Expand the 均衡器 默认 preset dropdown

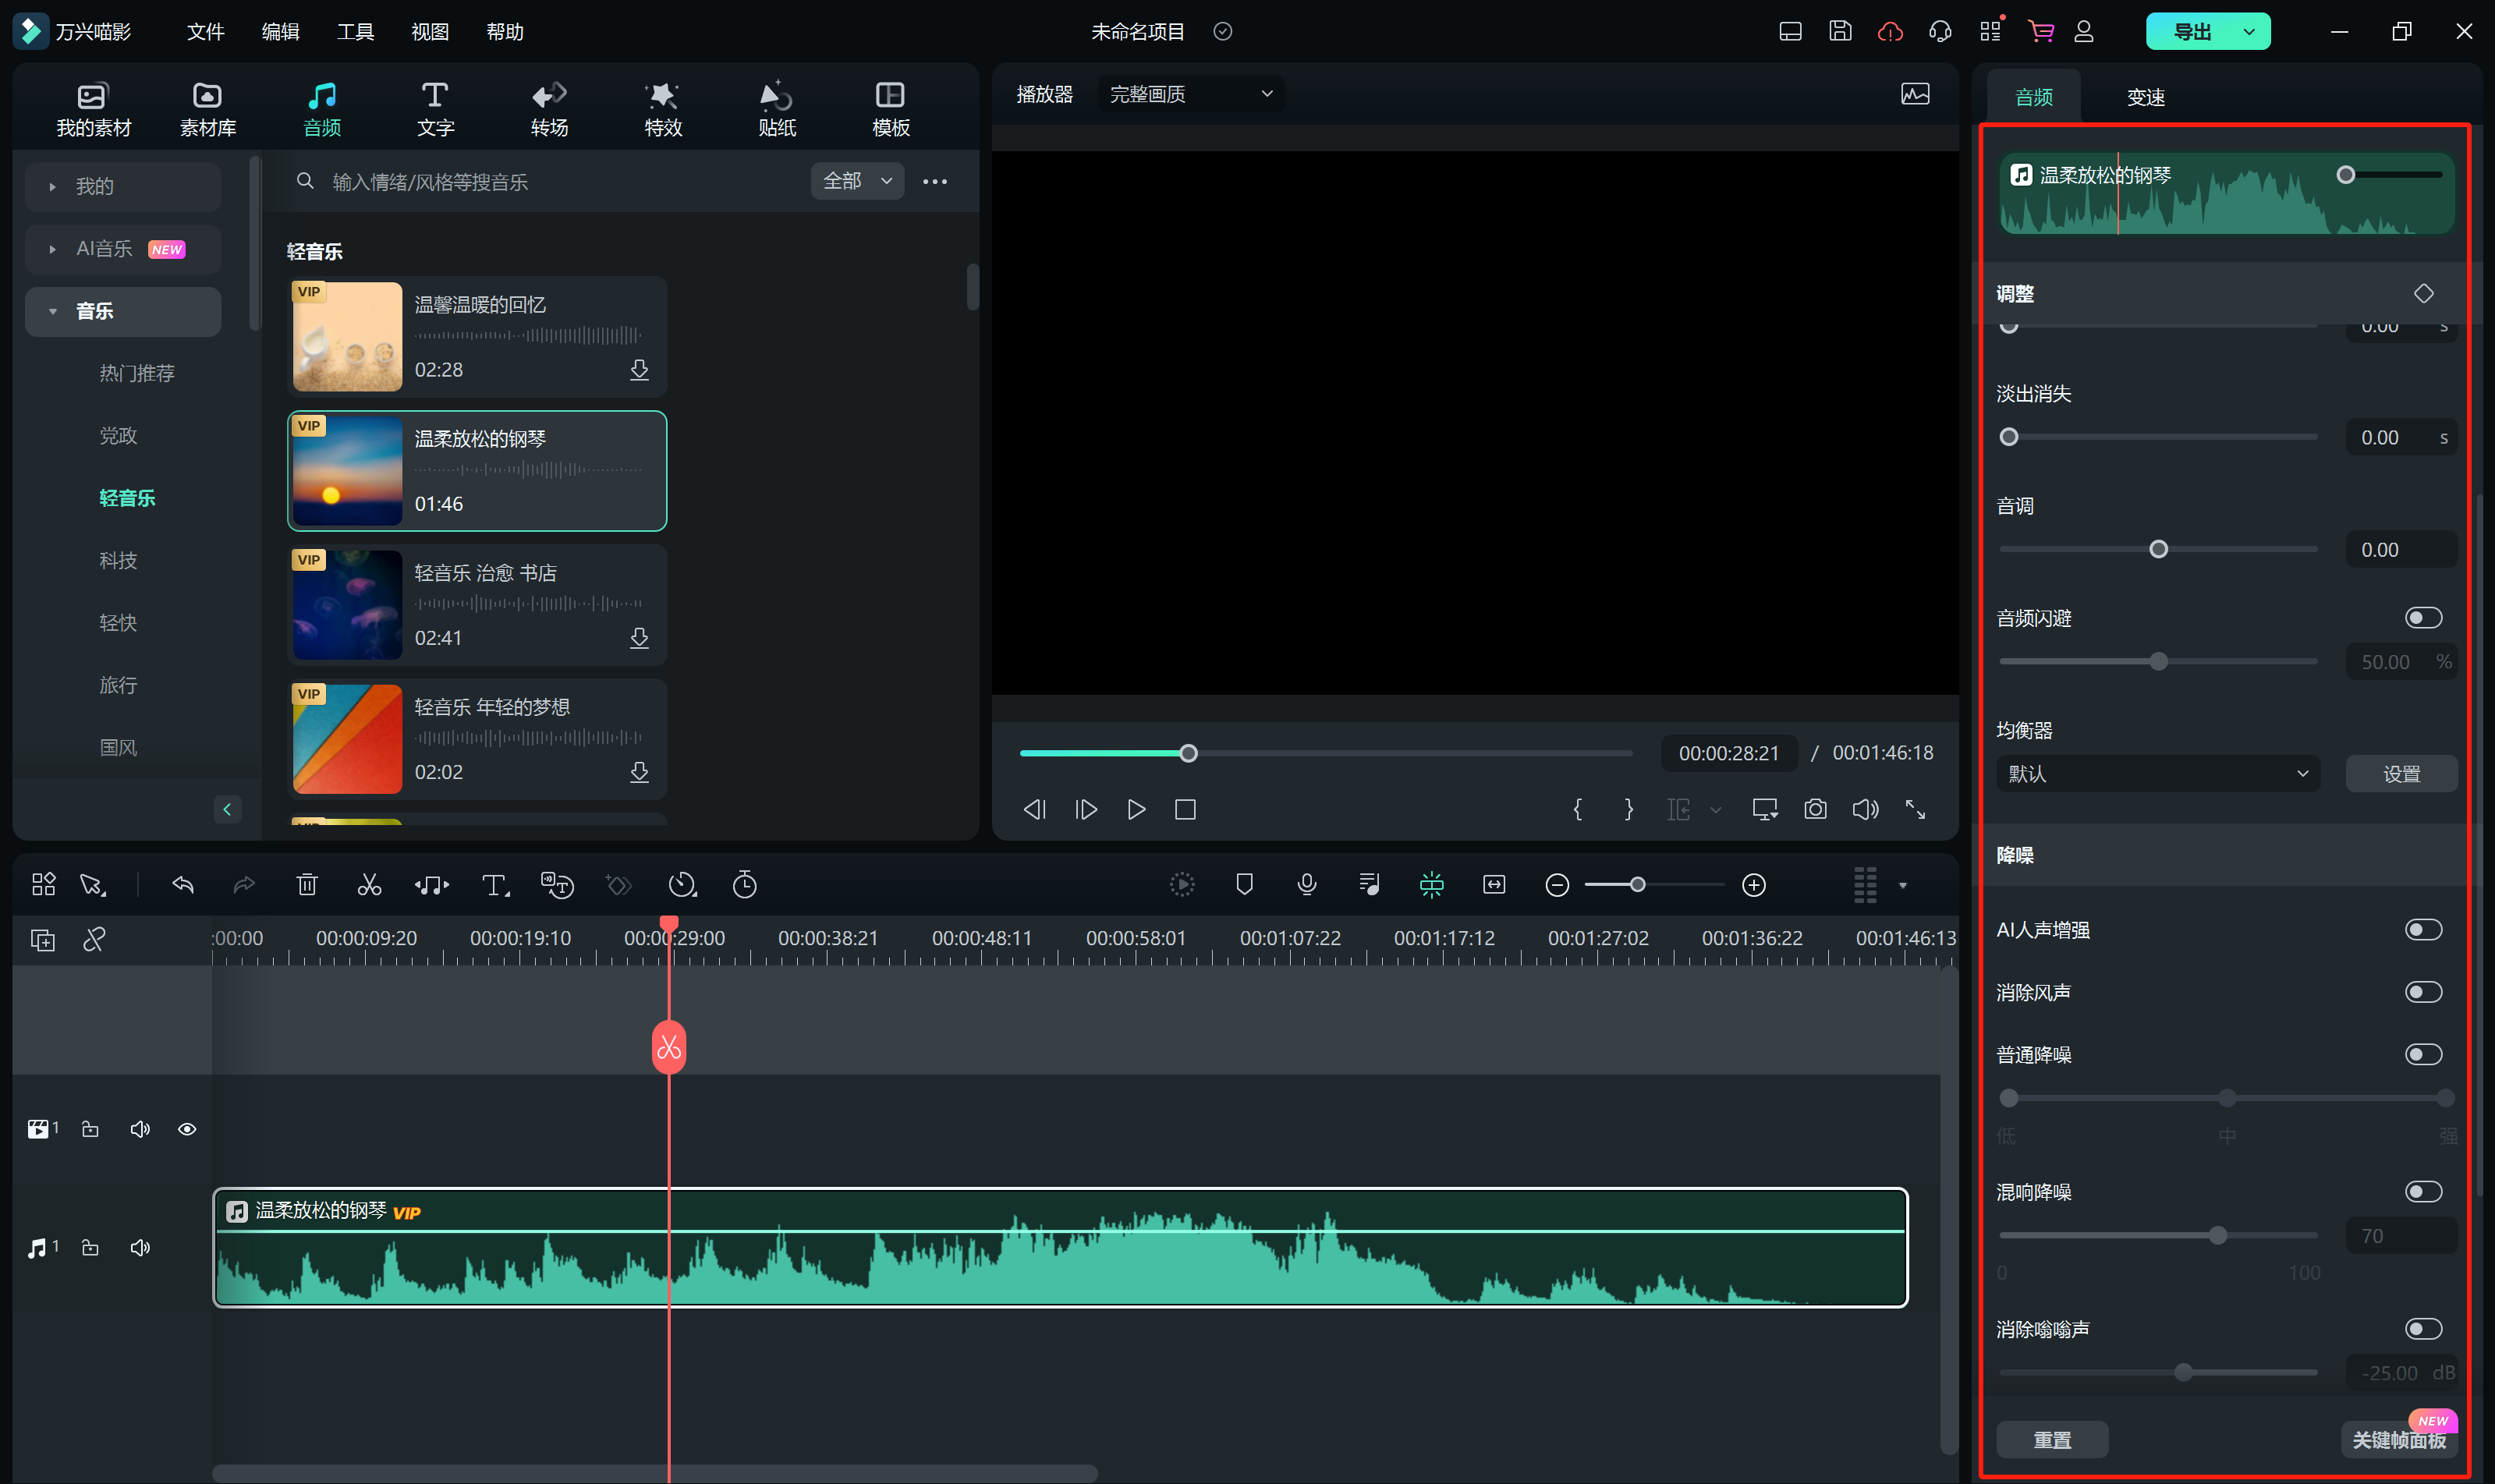tap(2157, 773)
